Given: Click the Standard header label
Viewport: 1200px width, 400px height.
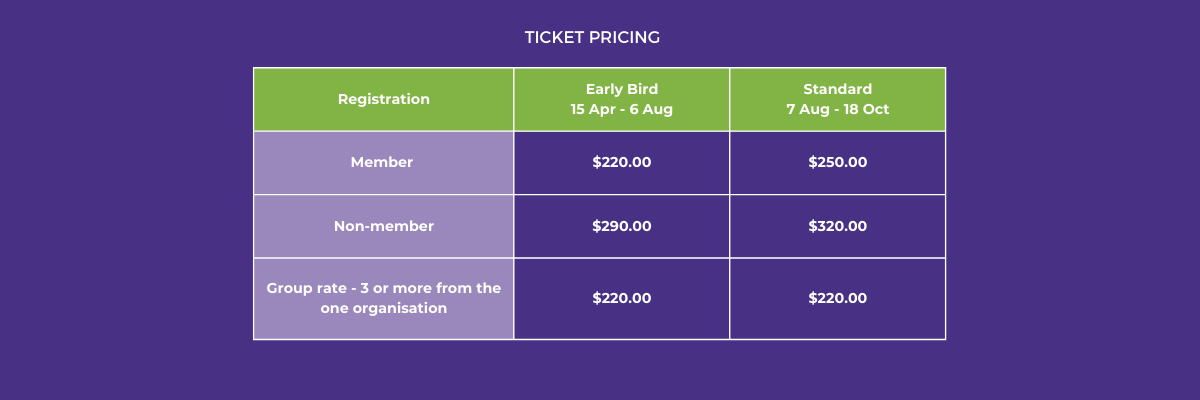Looking at the screenshot, I should point(838,88).
